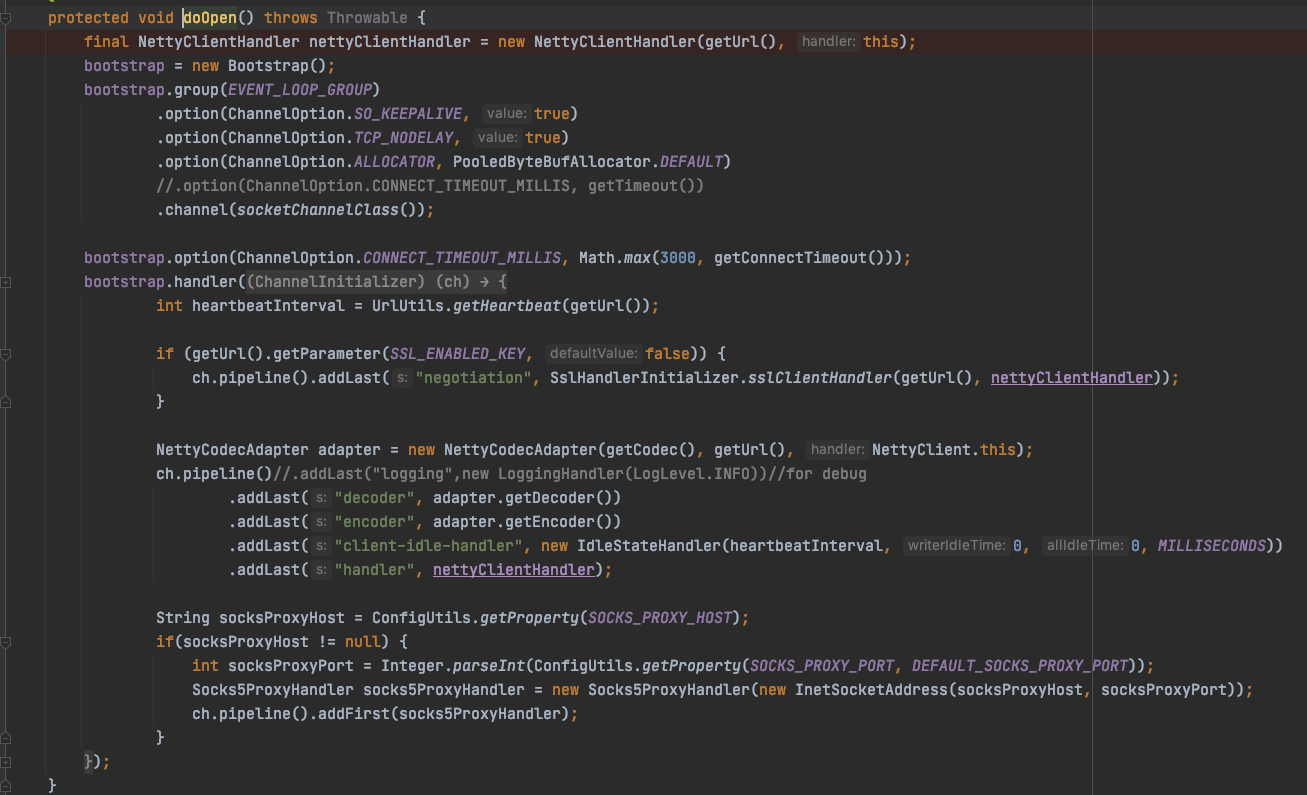Click fold end marker below addFirst(socks5ProxyHandler) line
Screen dimensions: 1307x795
coord(6,738)
